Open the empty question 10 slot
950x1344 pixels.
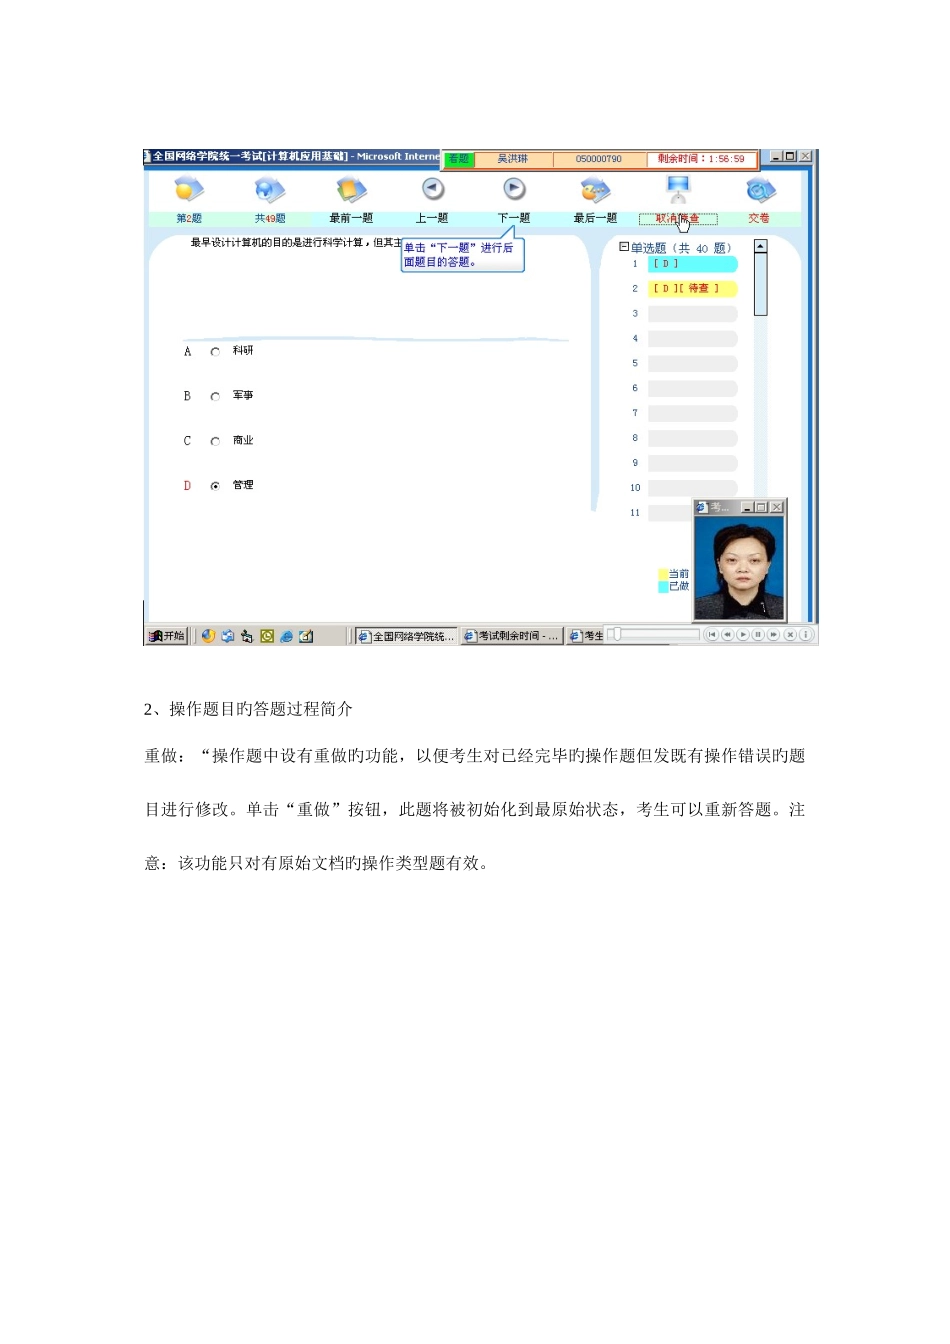point(693,488)
